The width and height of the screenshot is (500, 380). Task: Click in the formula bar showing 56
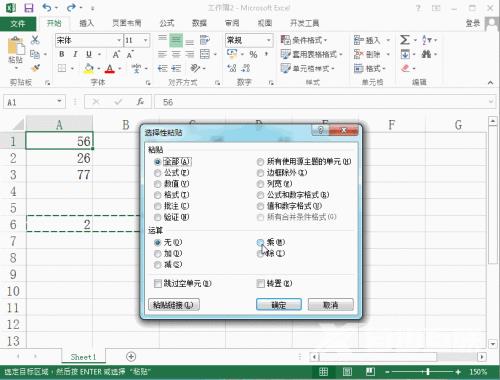(325, 102)
